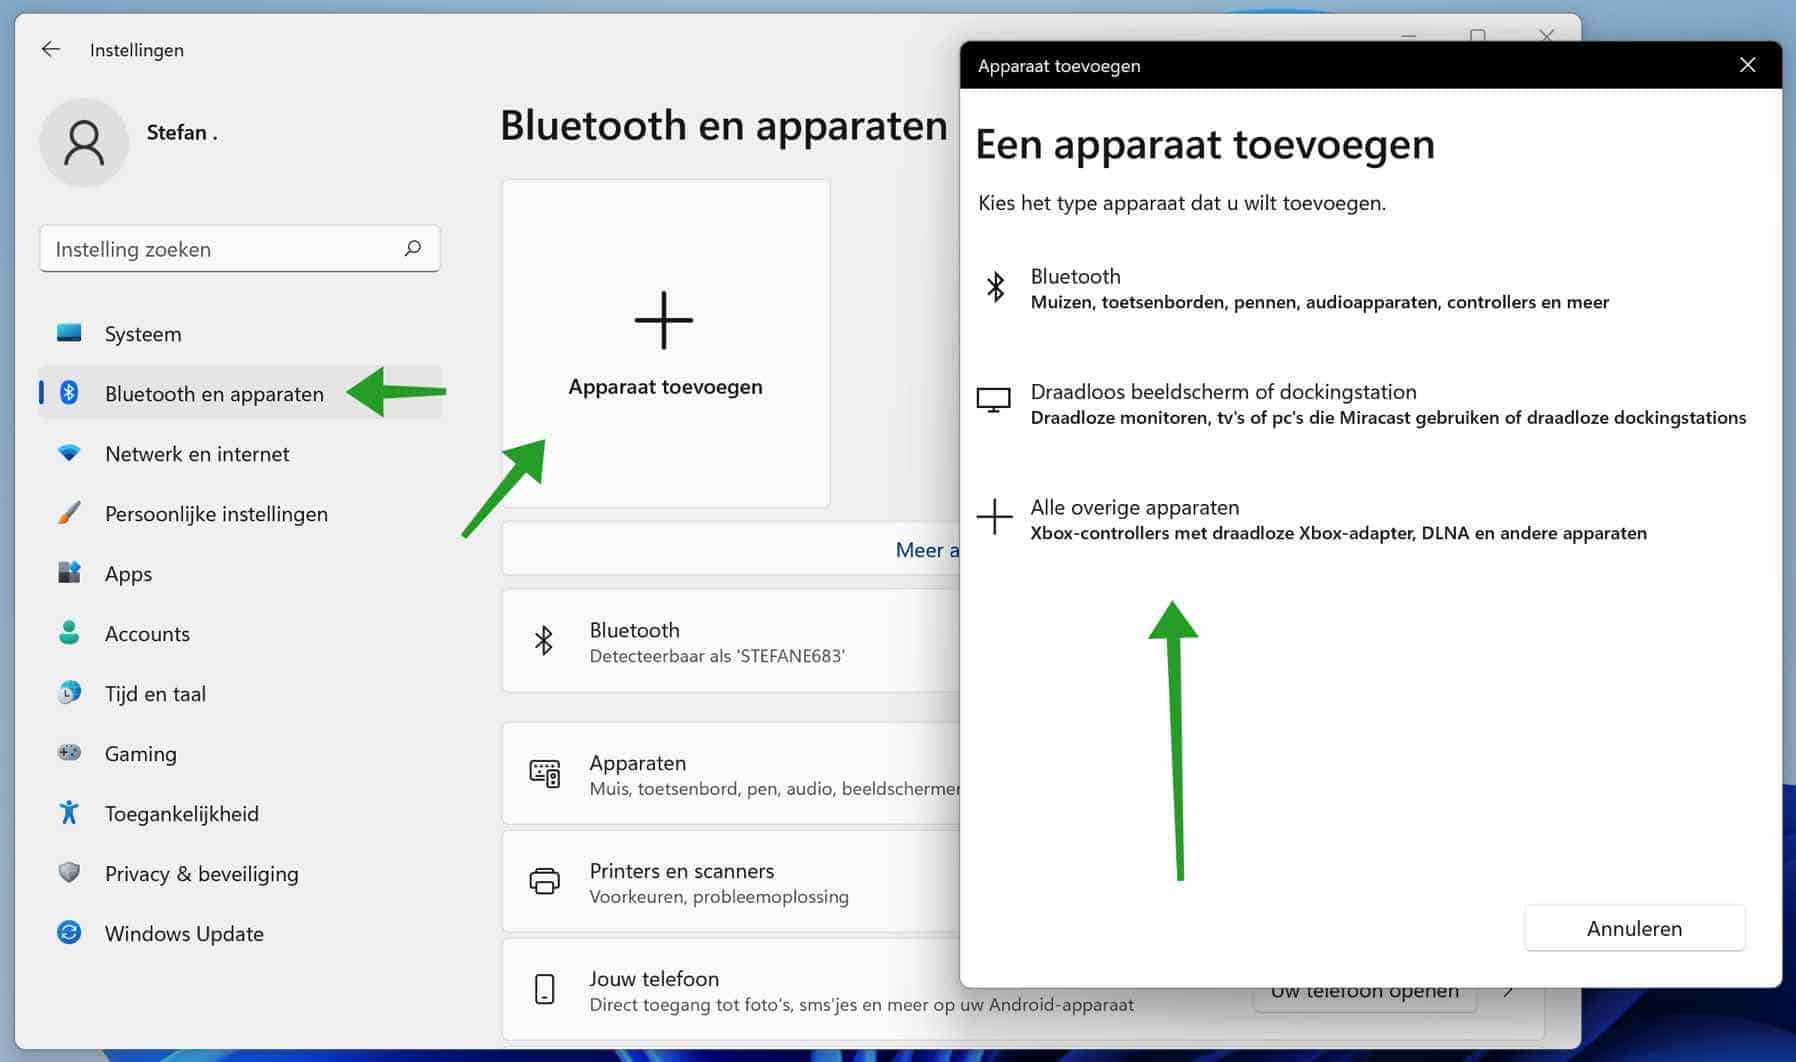This screenshot has height=1062, width=1796.
Task: Click the Windows Update icon
Action: [68, 933]
